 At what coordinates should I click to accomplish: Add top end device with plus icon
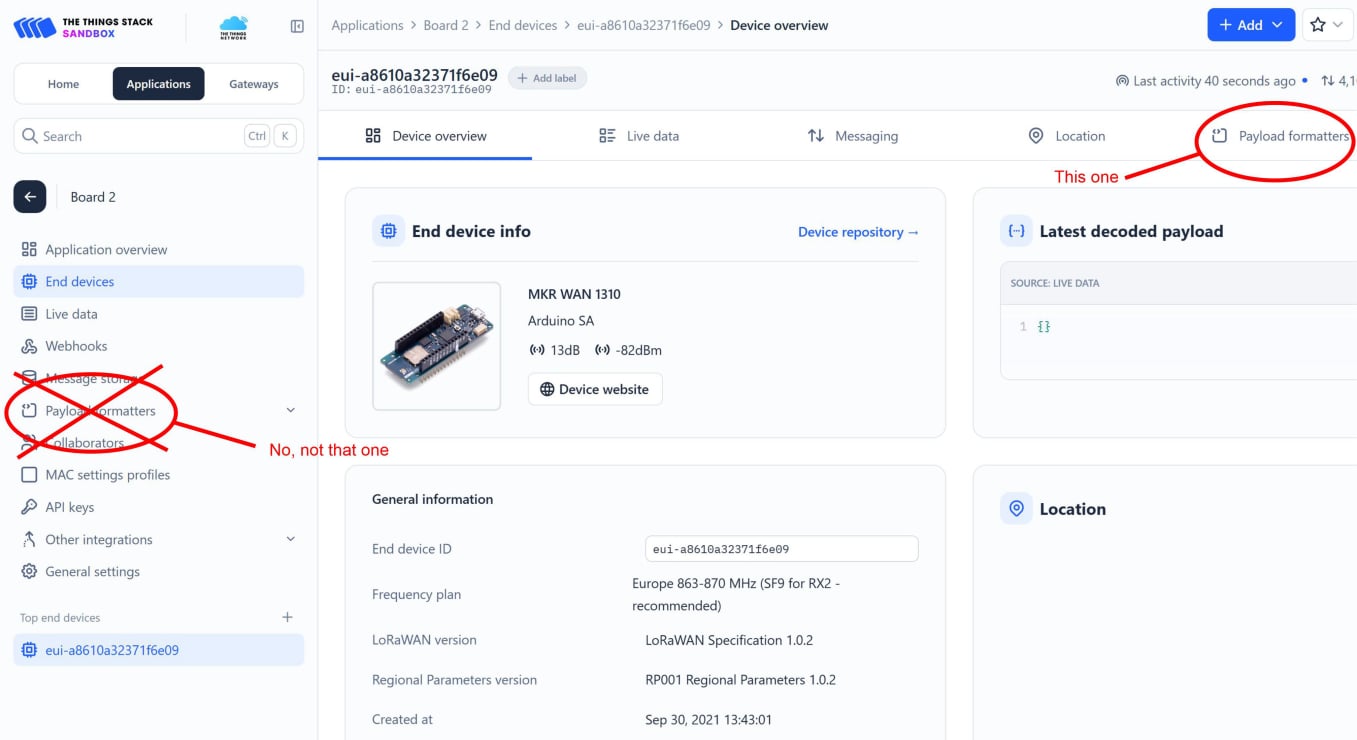point(287,617)
